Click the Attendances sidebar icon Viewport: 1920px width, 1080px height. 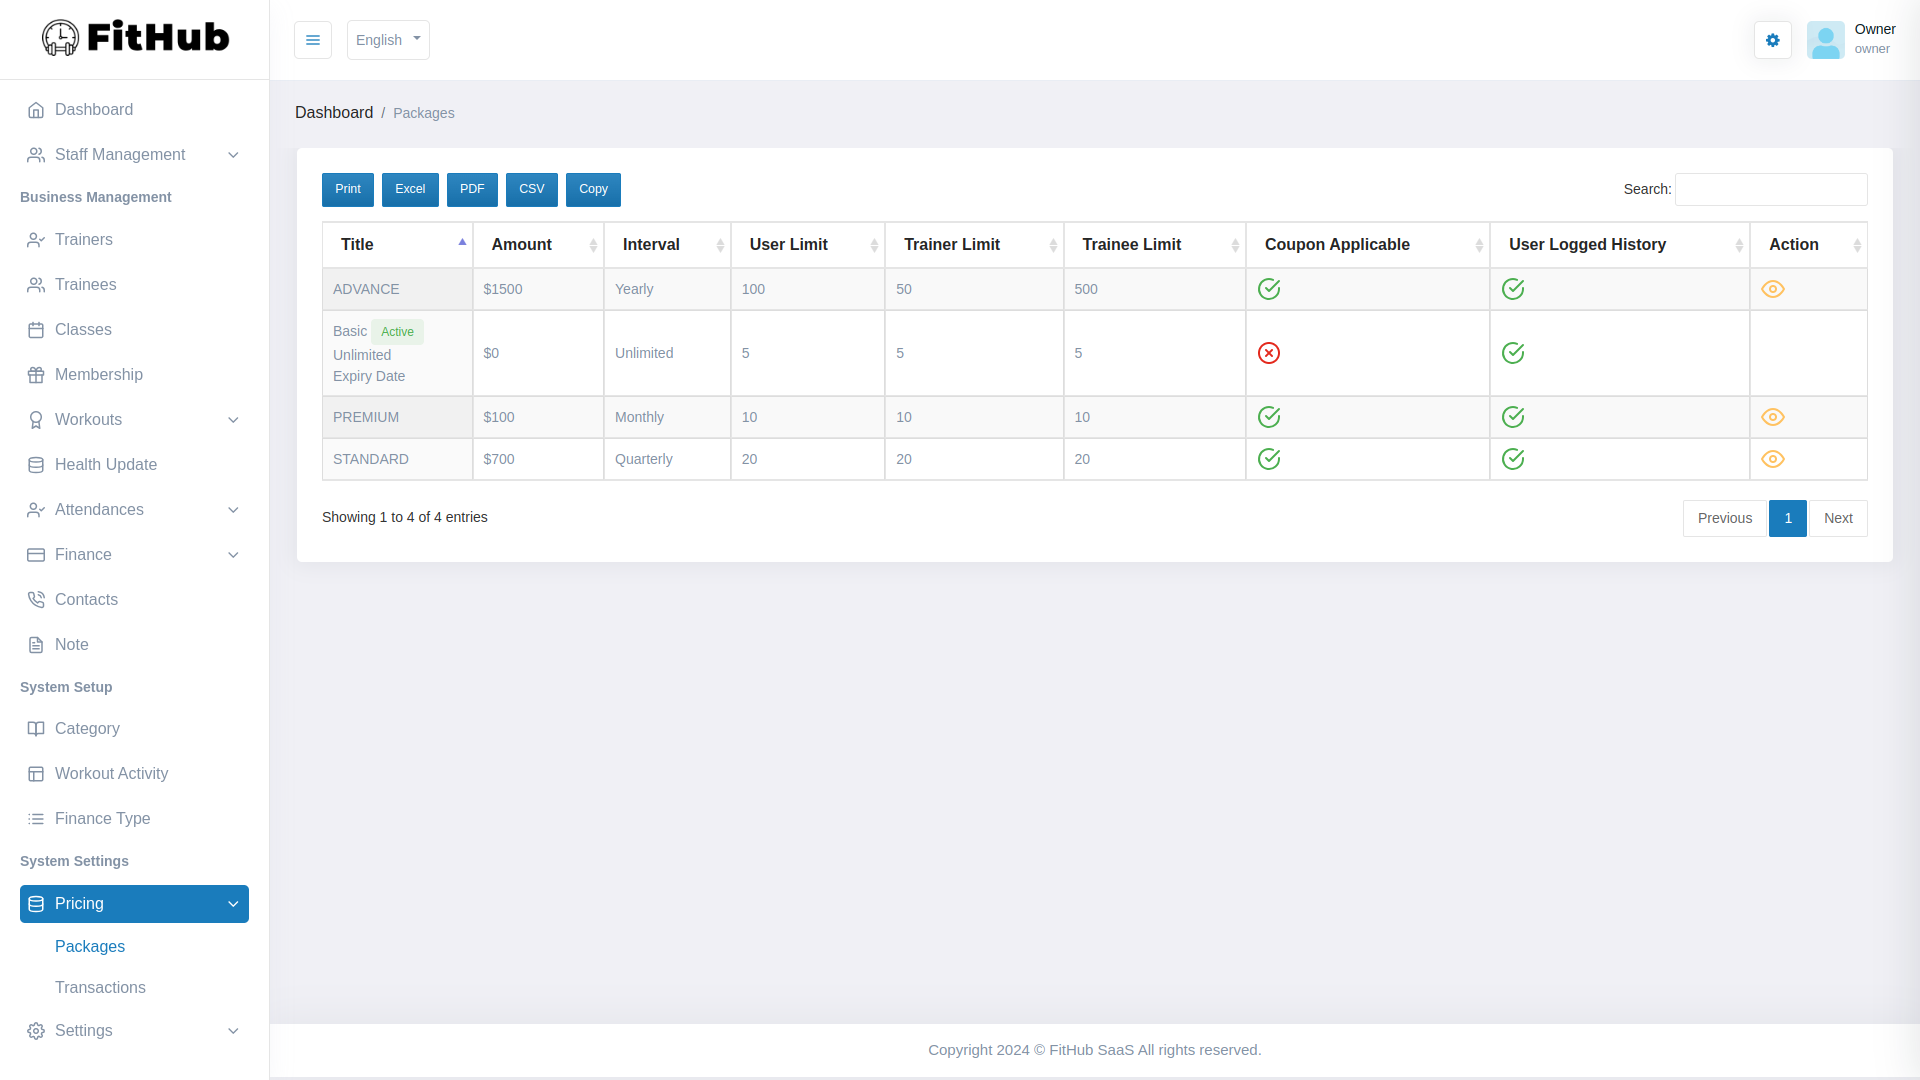36,509
